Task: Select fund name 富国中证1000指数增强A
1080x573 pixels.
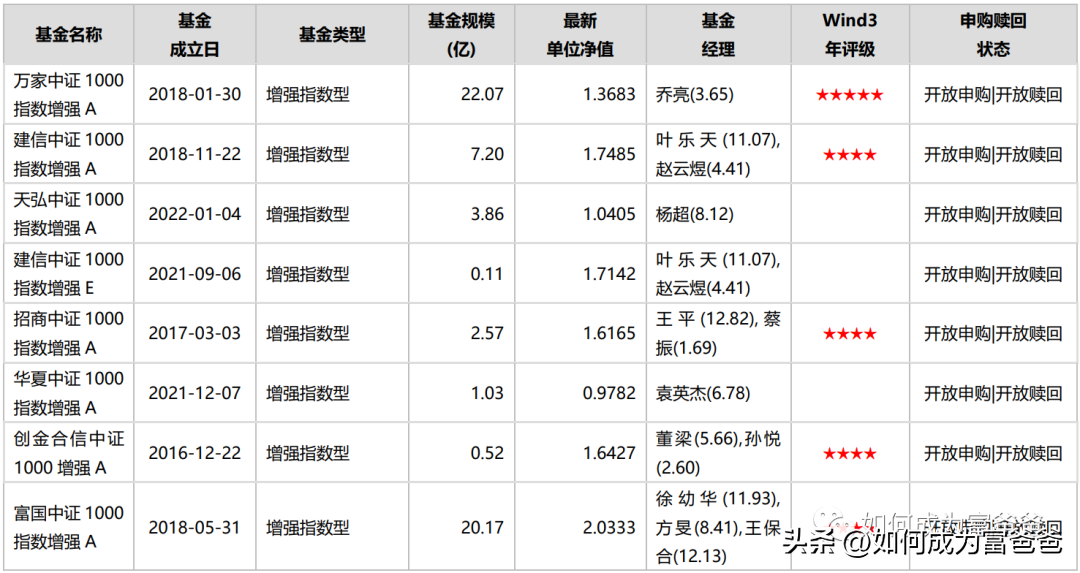Action: pyautogui.click(x=68, y=528)
